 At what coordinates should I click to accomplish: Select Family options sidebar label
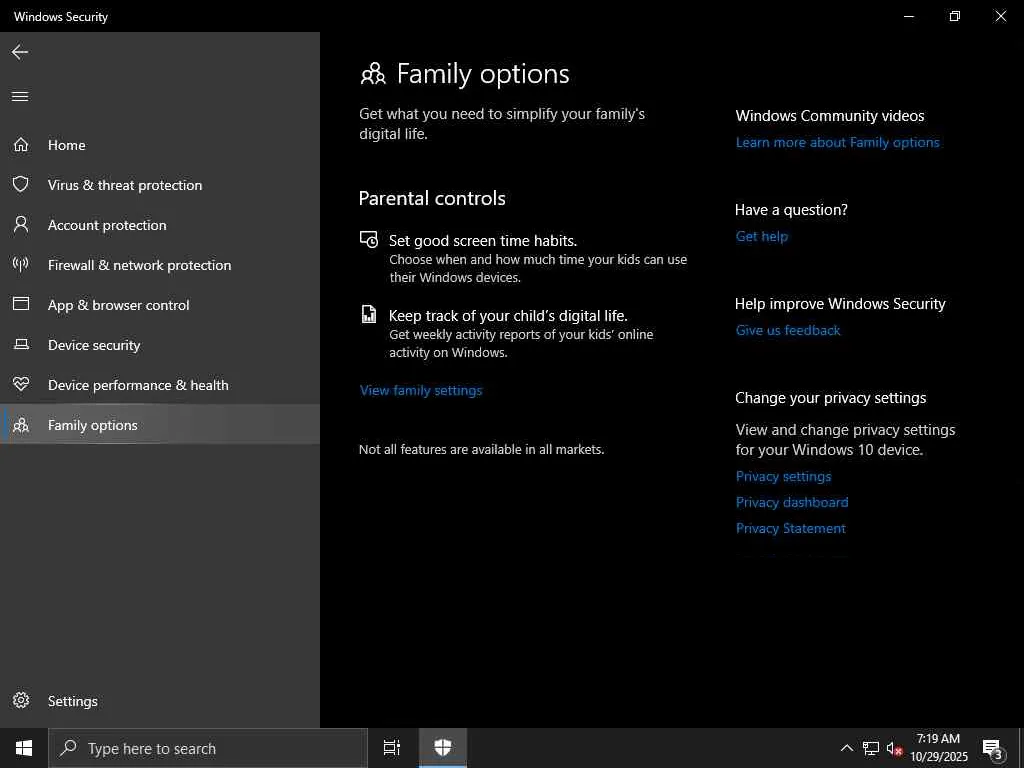[93, 425]
